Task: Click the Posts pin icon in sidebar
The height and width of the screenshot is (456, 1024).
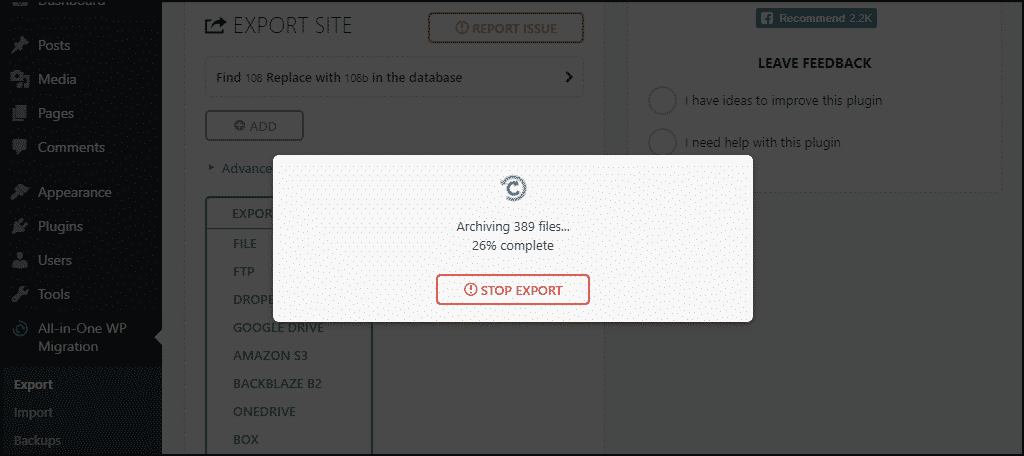Action: (20, 45)
